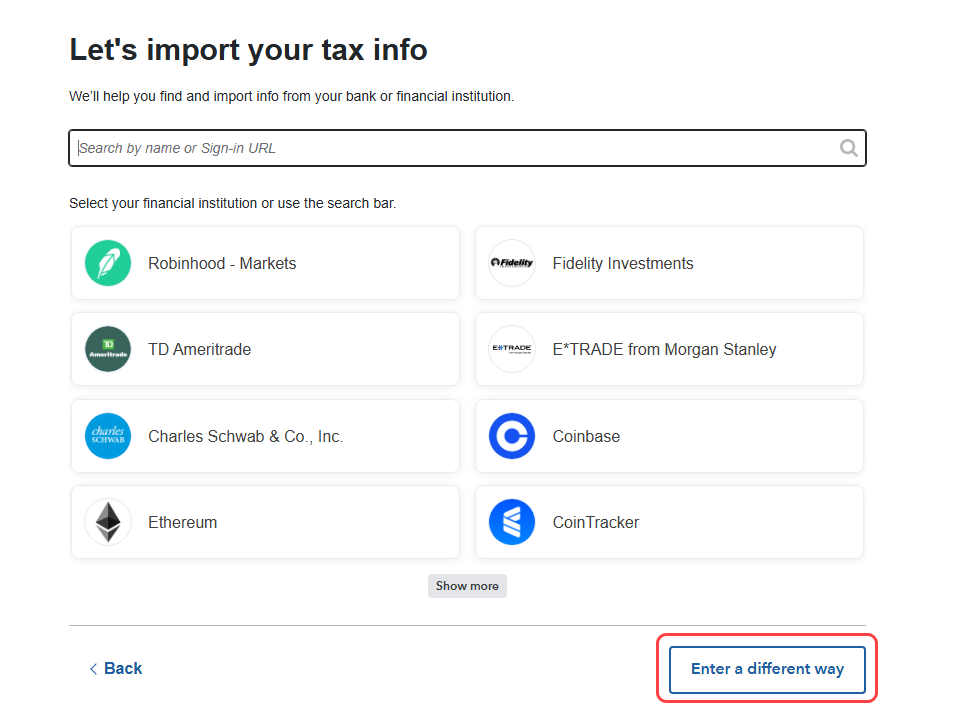
Task: Choose Charles Schwab & Co., Inc. label
Action: pyautogui.click(x=246, y=436)
